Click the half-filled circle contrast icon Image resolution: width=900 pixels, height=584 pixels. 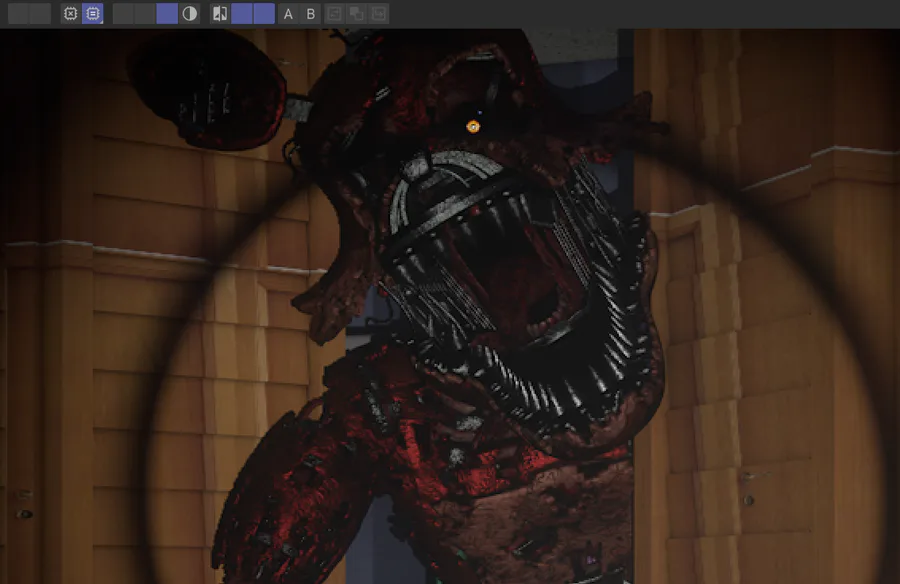click(x=189, y=14)
